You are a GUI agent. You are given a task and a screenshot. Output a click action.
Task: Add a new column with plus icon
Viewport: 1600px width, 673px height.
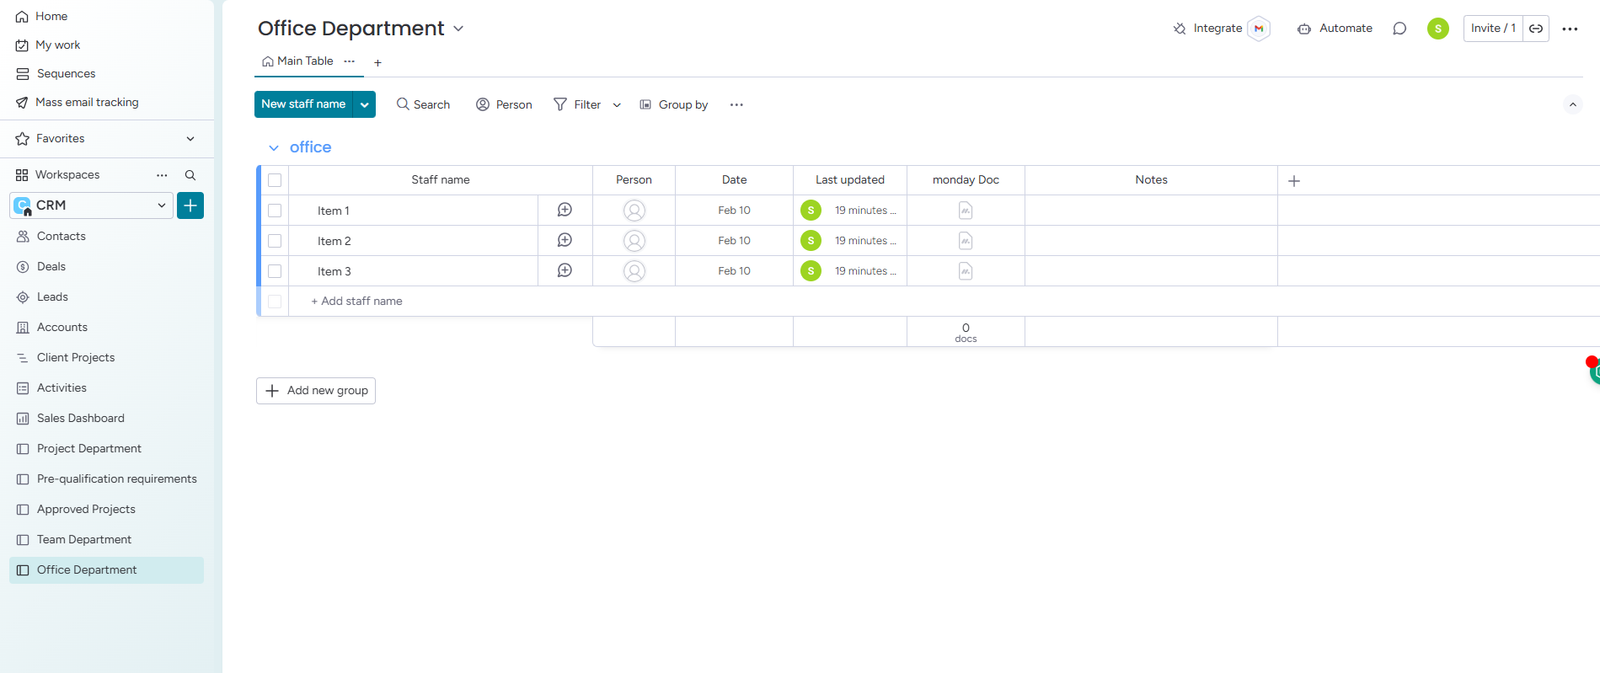[1294, 181]
